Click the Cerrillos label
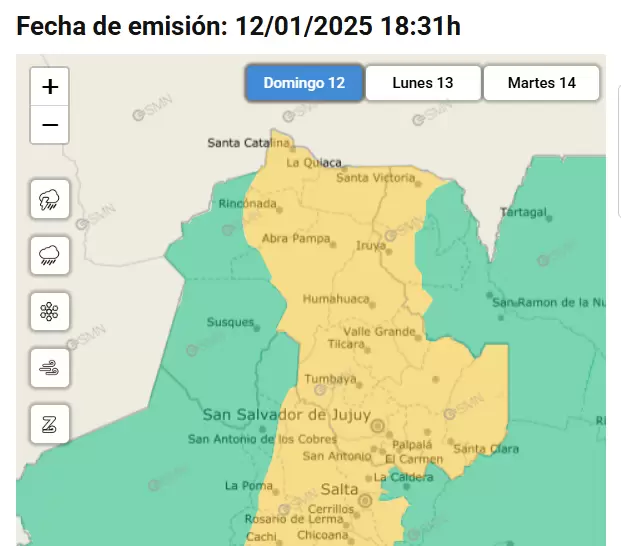This screenshot has height=546, width=621. [331, 509]
